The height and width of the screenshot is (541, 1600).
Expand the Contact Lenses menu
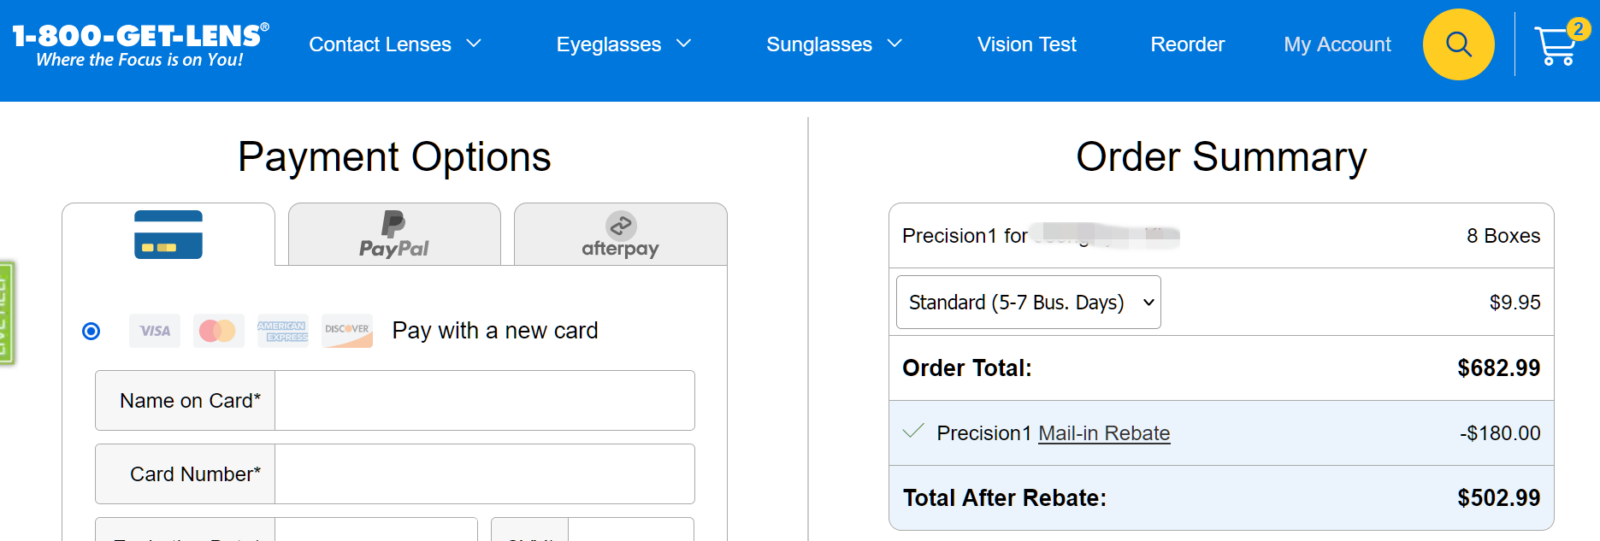point(395,44)
